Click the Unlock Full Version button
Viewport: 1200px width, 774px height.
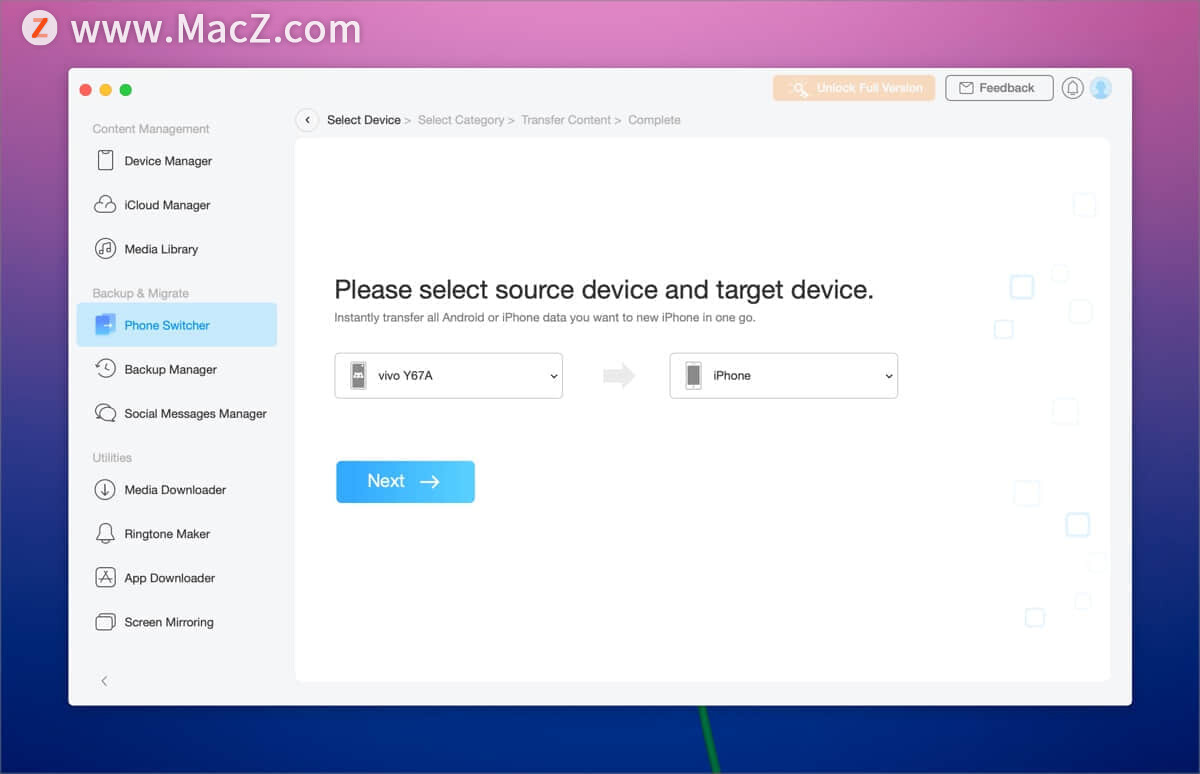tap(854, 88)
